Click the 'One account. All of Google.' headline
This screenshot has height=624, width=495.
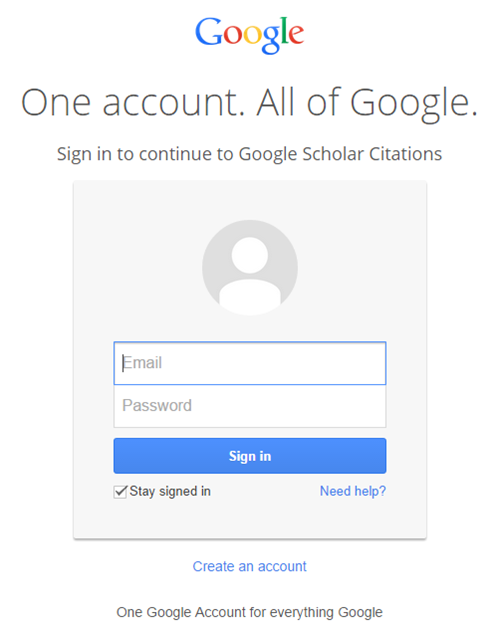point(249,103)
